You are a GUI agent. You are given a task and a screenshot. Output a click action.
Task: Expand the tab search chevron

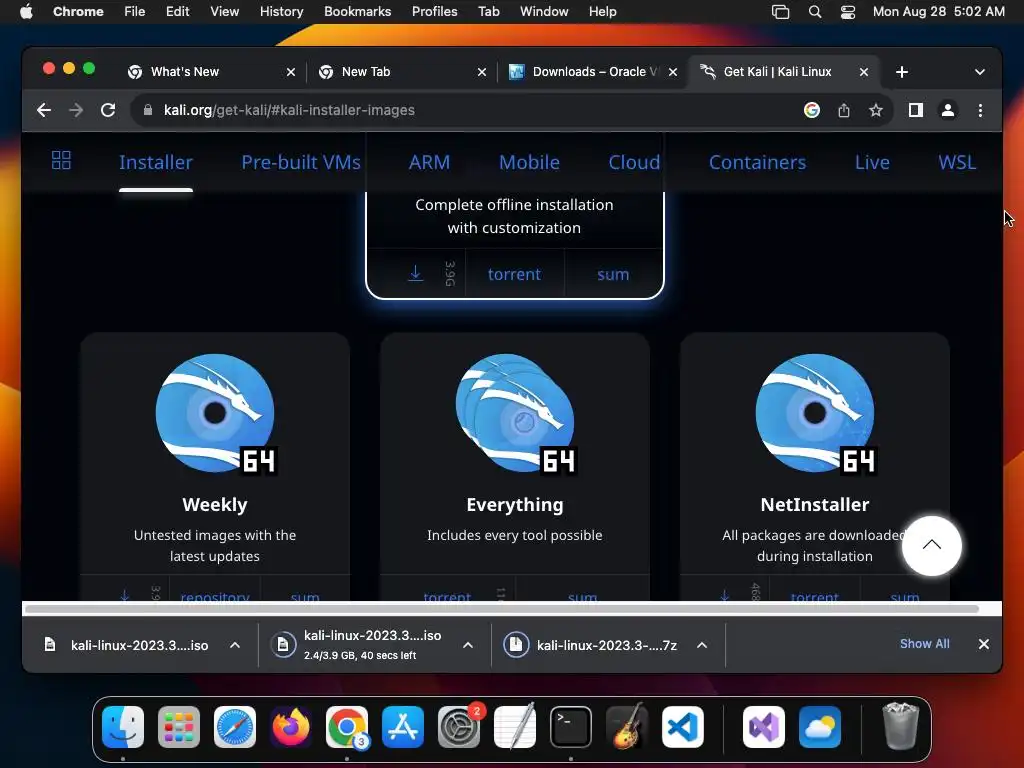[980, 72]
